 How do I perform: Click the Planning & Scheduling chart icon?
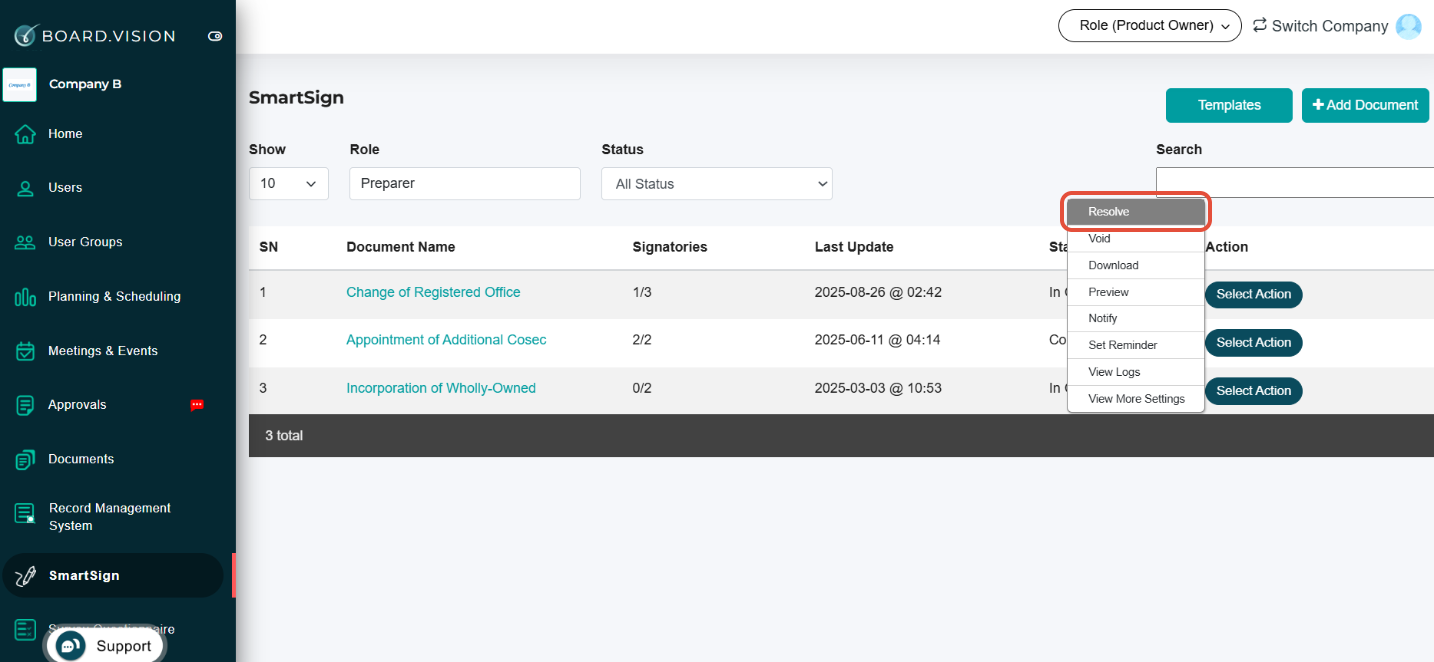coord(25,297)
